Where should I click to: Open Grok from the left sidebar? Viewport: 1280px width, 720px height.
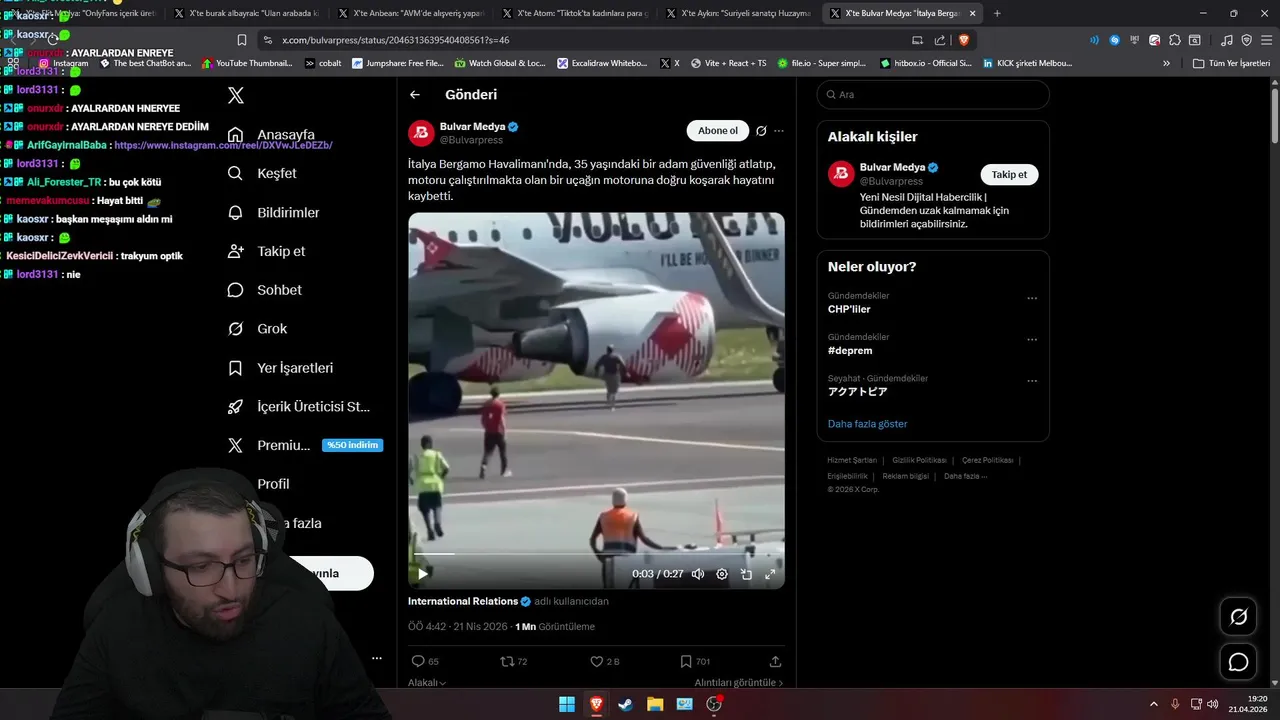coord(257,329)
